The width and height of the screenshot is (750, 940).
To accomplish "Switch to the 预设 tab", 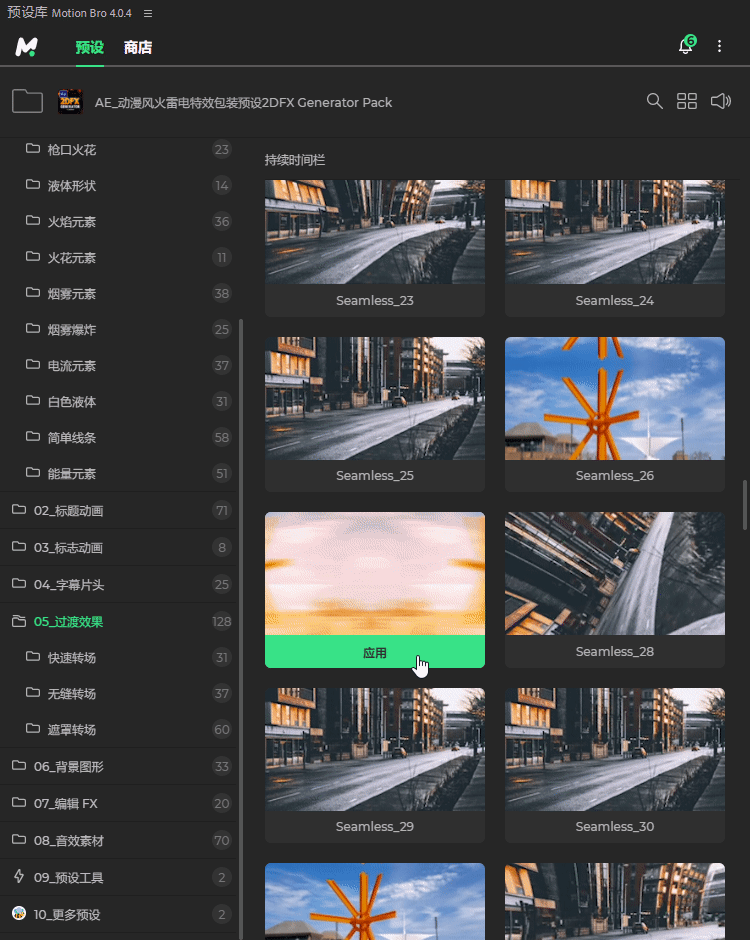I will (x=89, y=47).
